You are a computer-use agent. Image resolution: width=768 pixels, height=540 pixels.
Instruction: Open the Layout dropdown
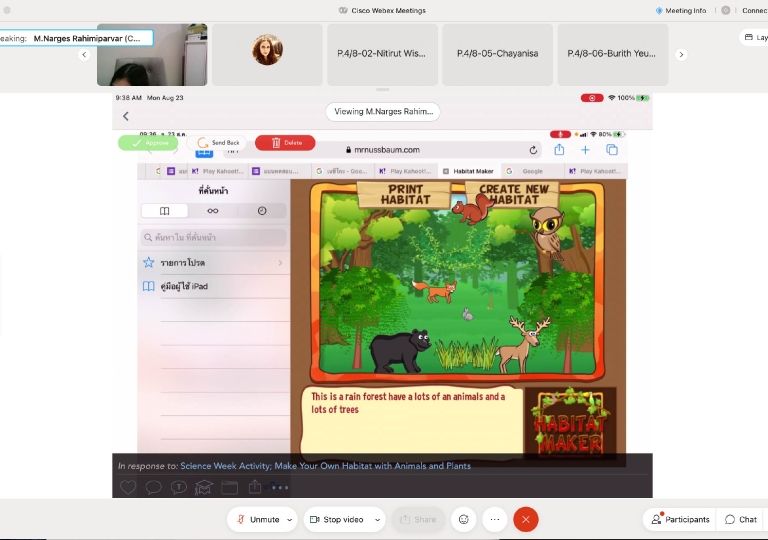pos(754,37)
